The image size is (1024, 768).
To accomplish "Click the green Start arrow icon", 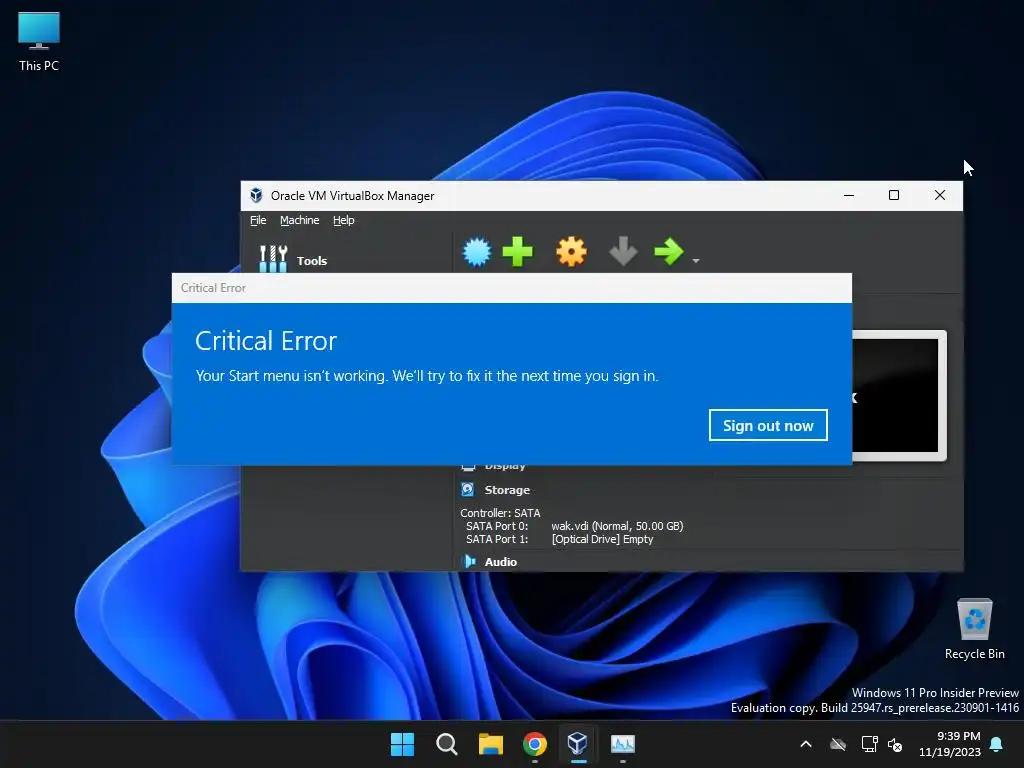I will pyautogui.click(x=669, y=252).
